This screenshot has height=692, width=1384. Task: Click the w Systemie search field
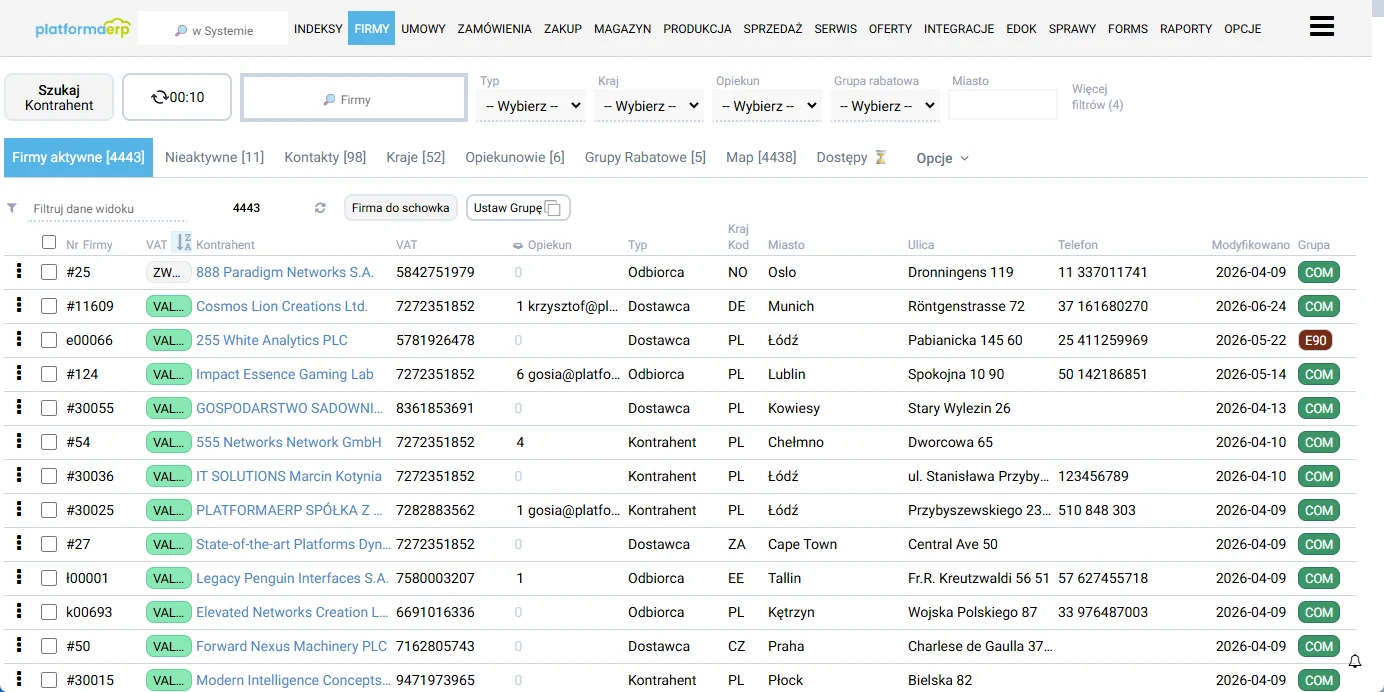tap(213, 30)
